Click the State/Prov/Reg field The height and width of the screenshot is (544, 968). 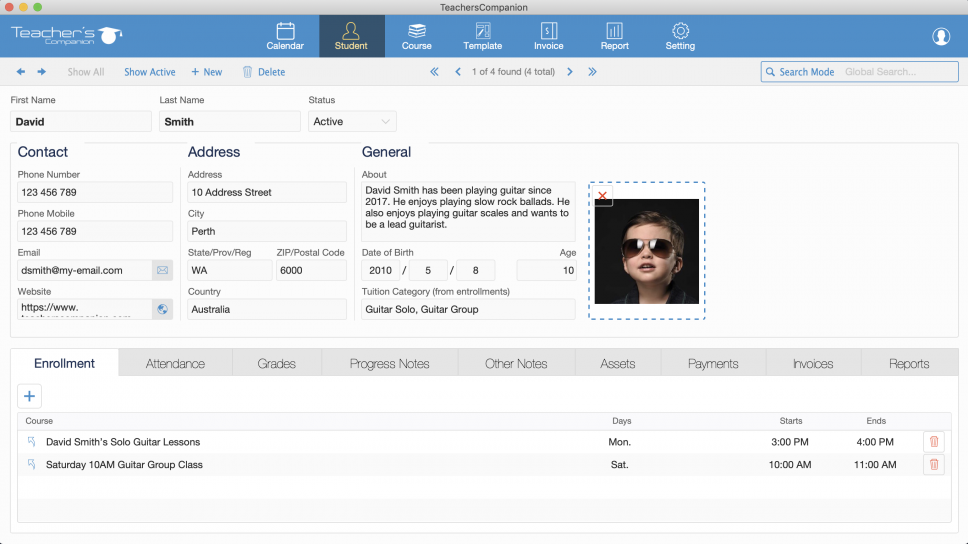click(230, 270)
